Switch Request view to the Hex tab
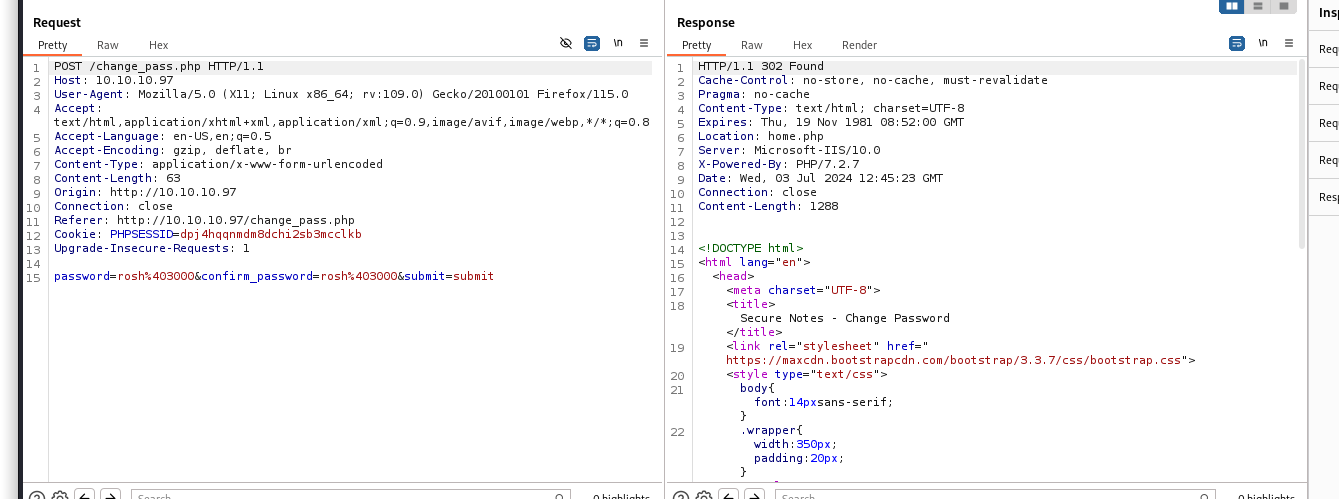This screenshot has height=499, width=1339. [159, 45]
